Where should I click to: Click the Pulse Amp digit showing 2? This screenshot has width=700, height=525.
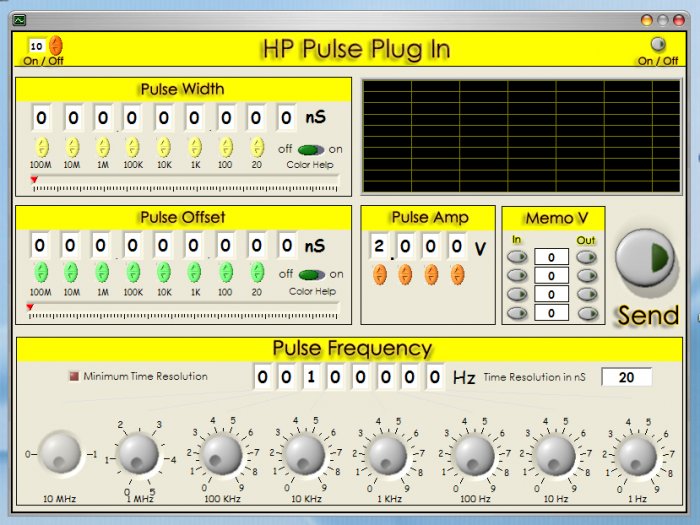[379, 246]
